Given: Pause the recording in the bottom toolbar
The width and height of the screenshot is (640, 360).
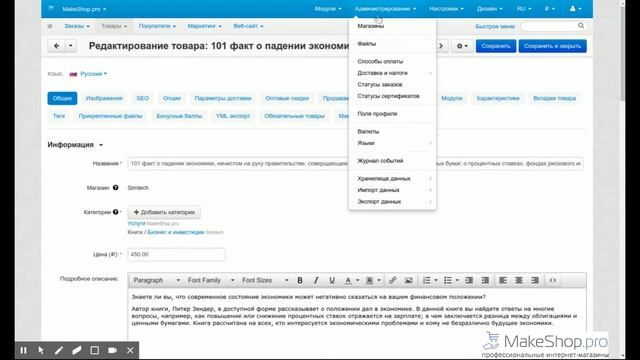Looking at the screenshot, I should 23,350.
